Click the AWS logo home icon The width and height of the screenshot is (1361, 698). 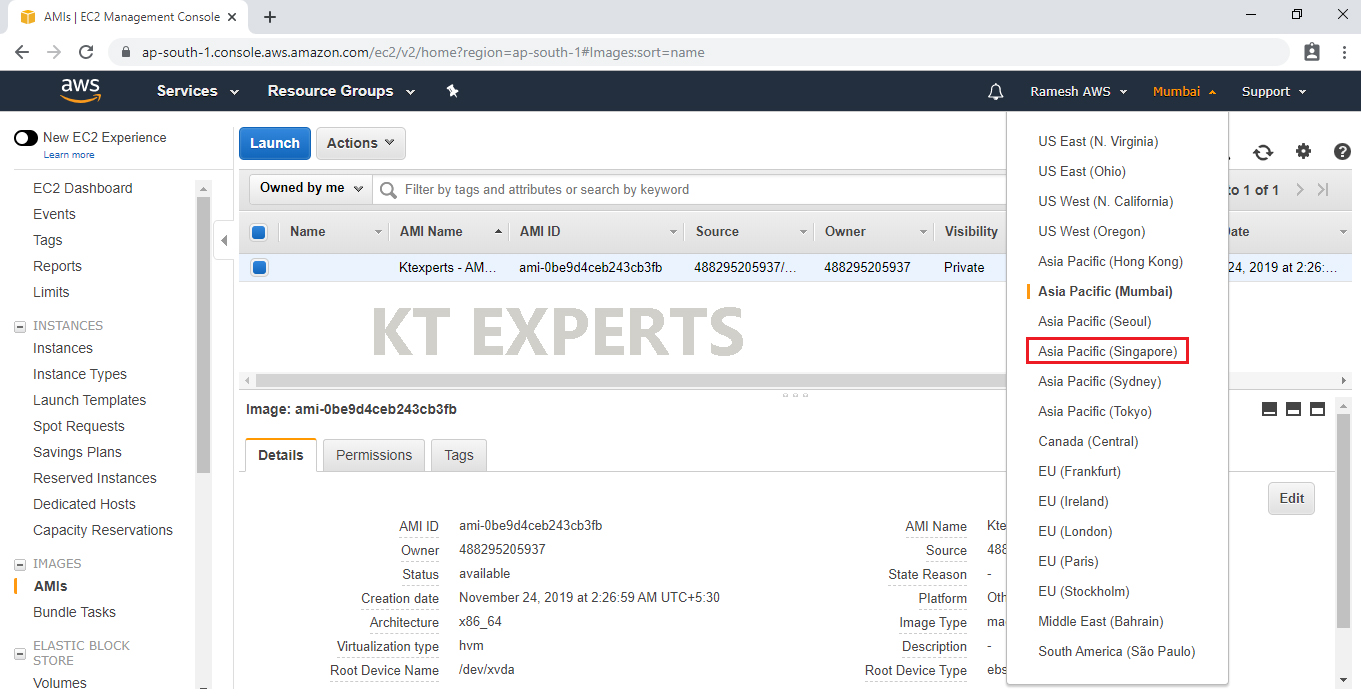click(x=81, y=90)
